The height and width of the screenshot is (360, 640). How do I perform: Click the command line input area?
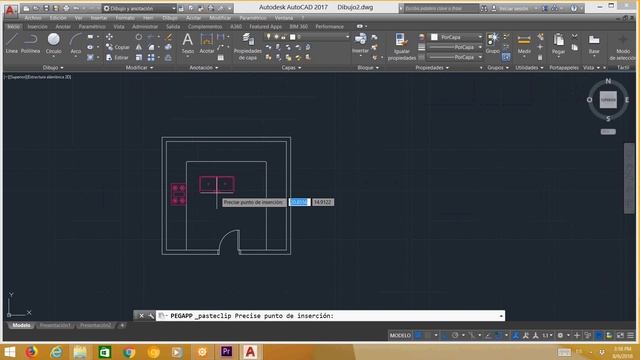tap(331, 316)
